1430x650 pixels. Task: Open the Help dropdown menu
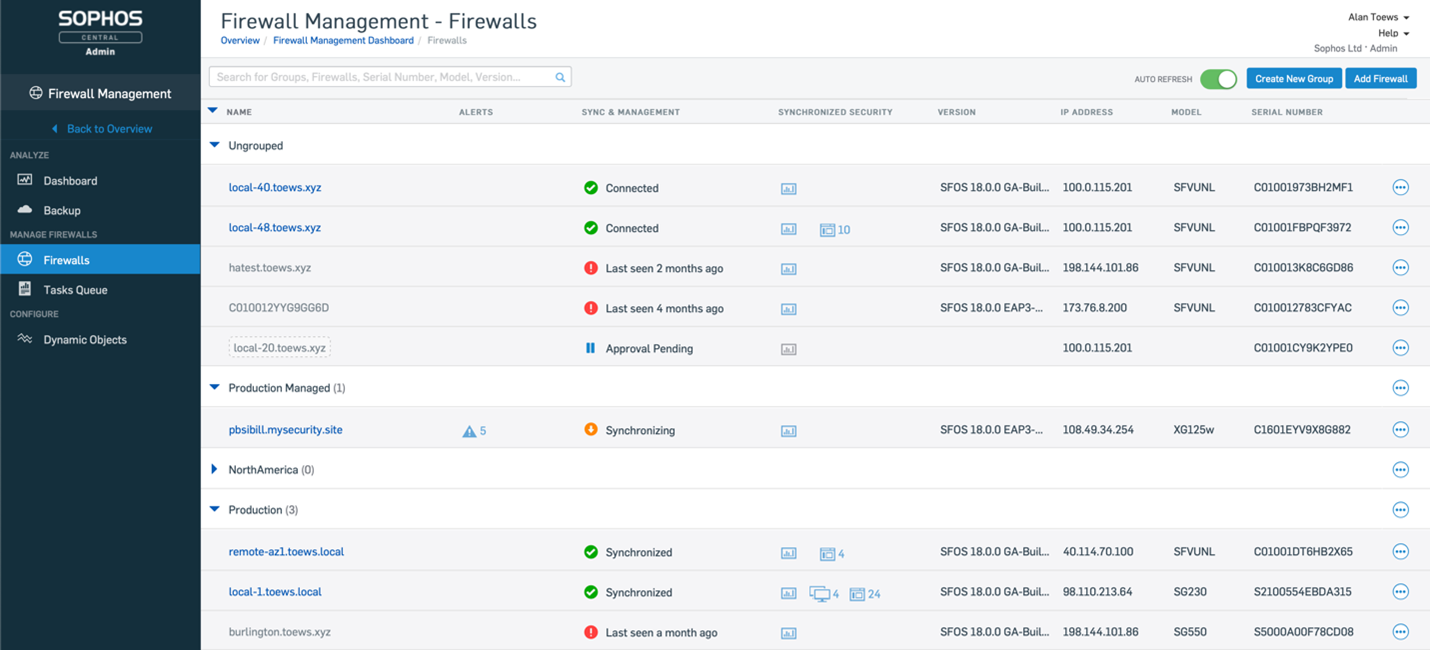coord(1393,33)
